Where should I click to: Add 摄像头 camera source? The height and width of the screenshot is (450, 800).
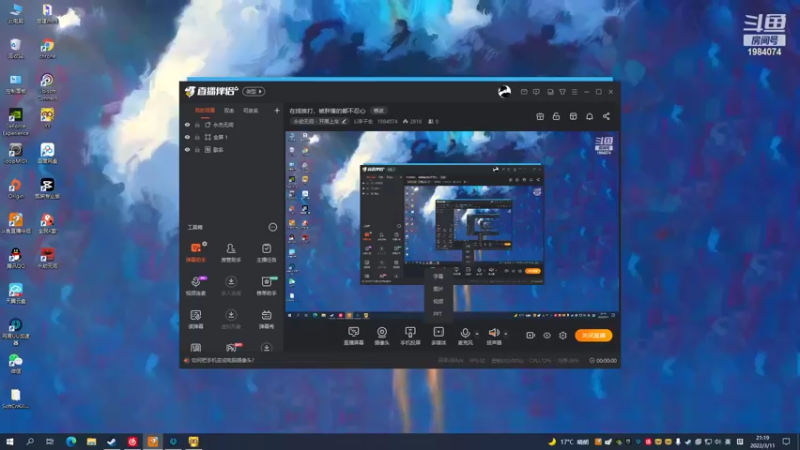tap(382, 336)
